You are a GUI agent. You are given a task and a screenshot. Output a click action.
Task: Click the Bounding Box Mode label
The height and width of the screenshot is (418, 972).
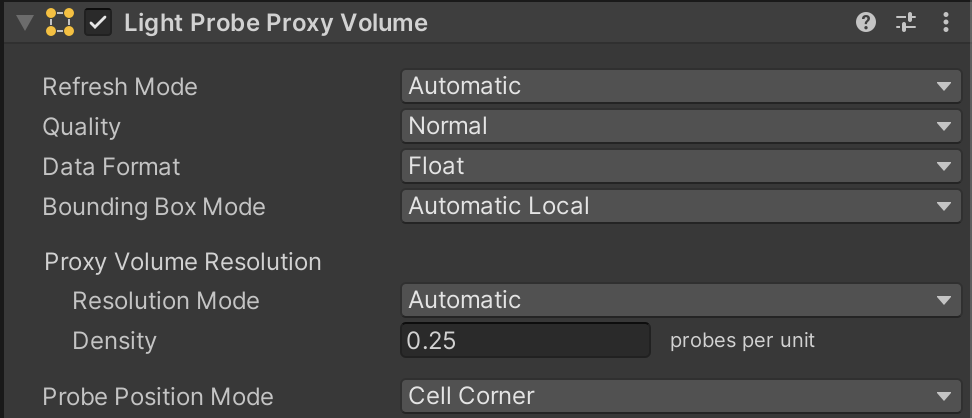[154, 207]
